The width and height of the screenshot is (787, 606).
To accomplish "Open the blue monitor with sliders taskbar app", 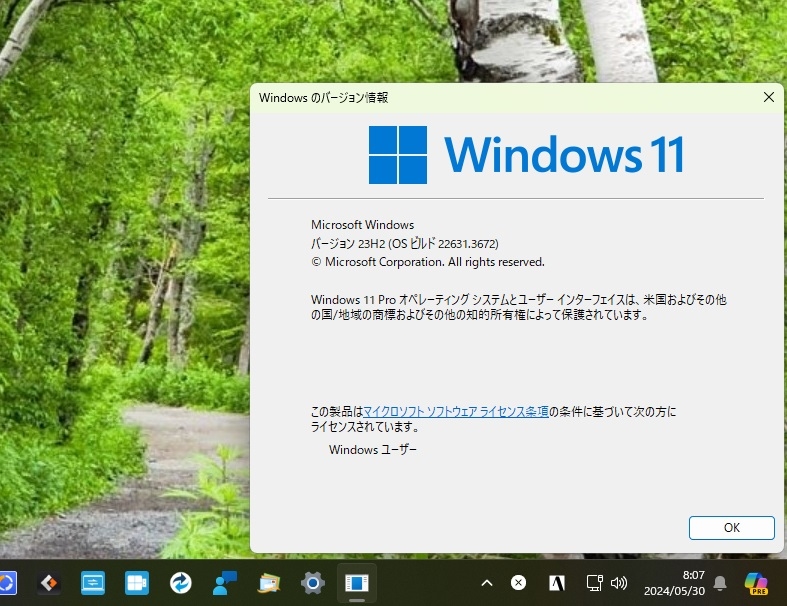I will coord(93,583).
